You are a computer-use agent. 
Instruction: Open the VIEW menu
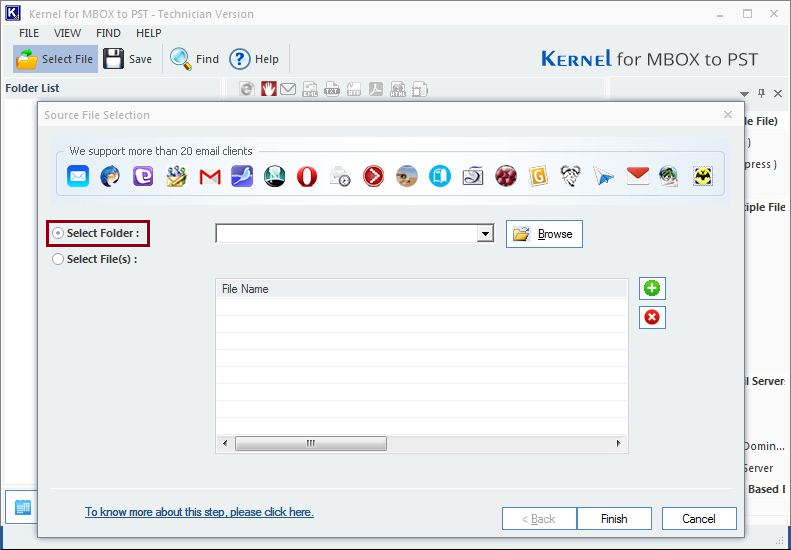(67, 33)
